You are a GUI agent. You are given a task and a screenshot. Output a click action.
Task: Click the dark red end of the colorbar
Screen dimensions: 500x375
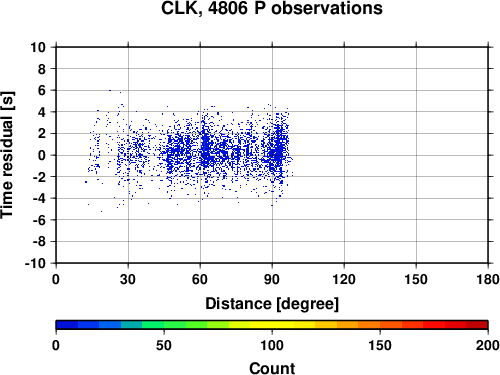(x=477, y=325)
